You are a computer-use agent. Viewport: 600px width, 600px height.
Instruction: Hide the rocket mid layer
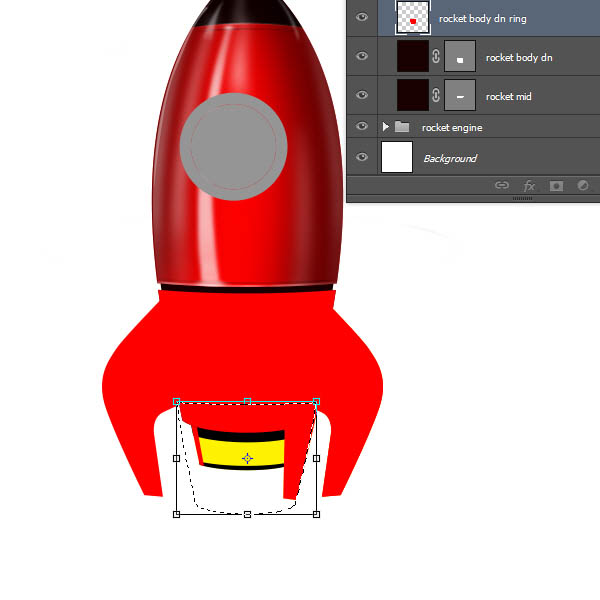(363, 95)
